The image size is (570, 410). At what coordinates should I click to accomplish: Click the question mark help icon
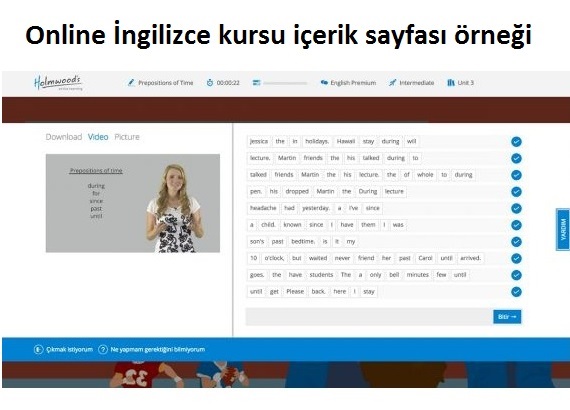coord(103,349)
